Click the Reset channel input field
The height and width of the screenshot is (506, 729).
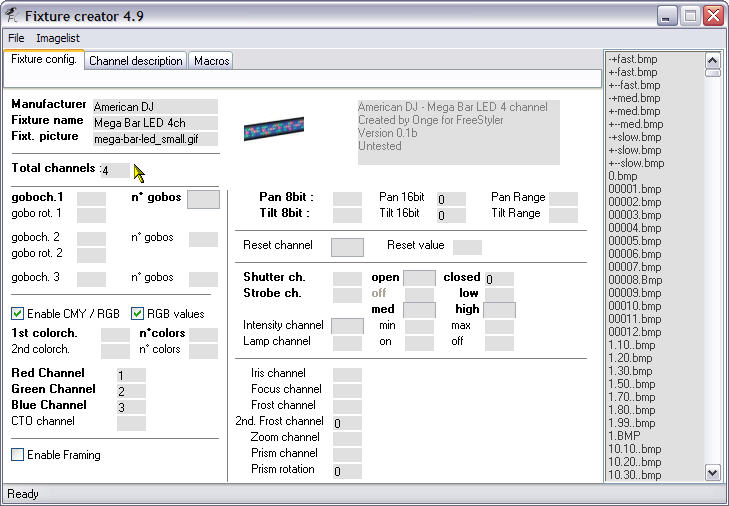[347, 247]
